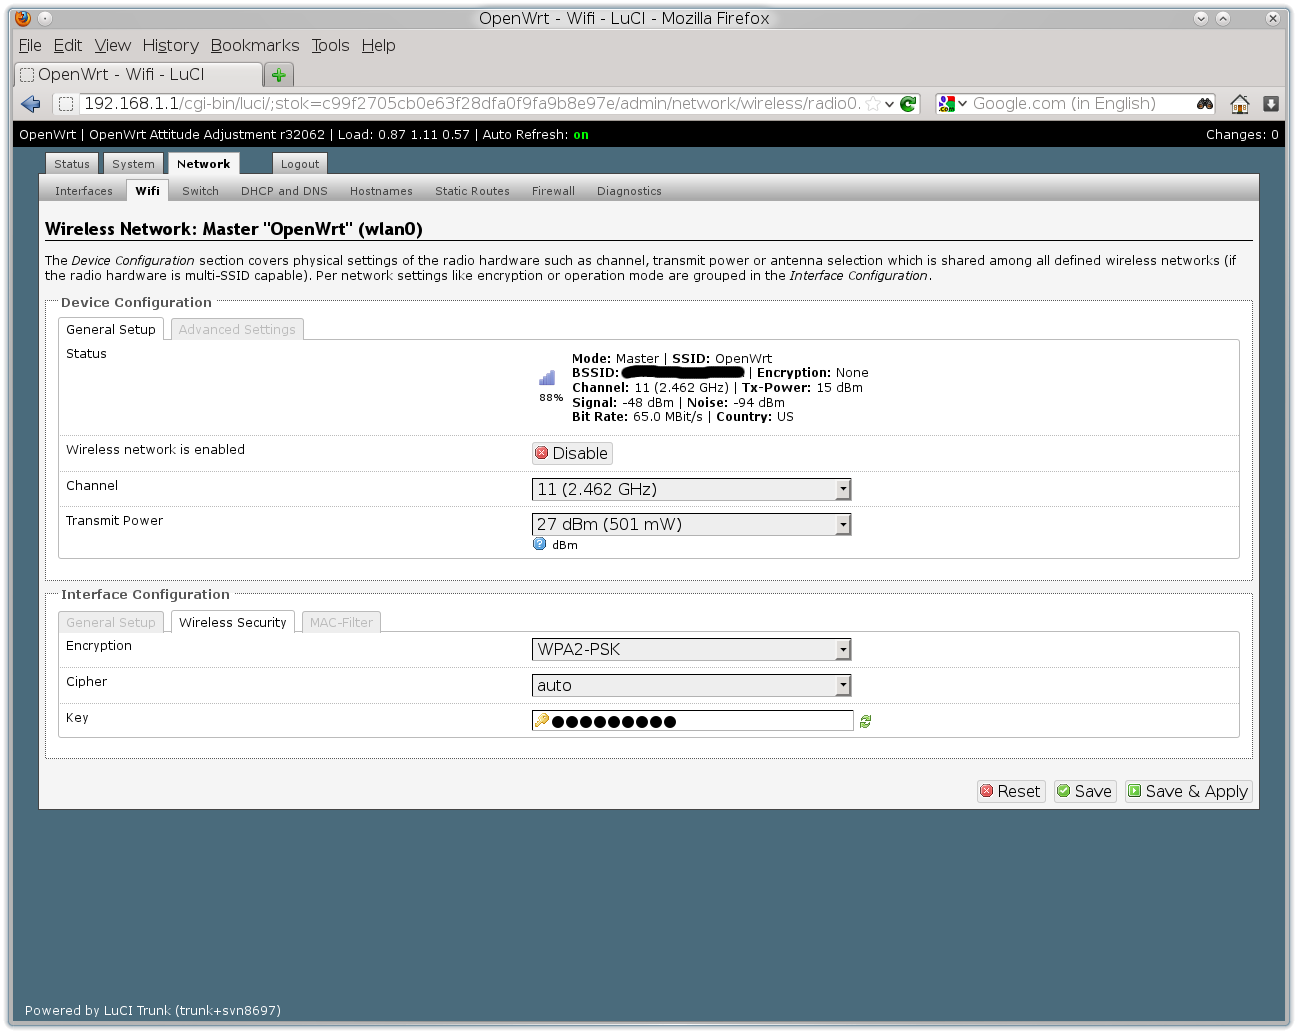Click the blue dBm help icon
This screenshot has height=1034, width=1298.
540,544
